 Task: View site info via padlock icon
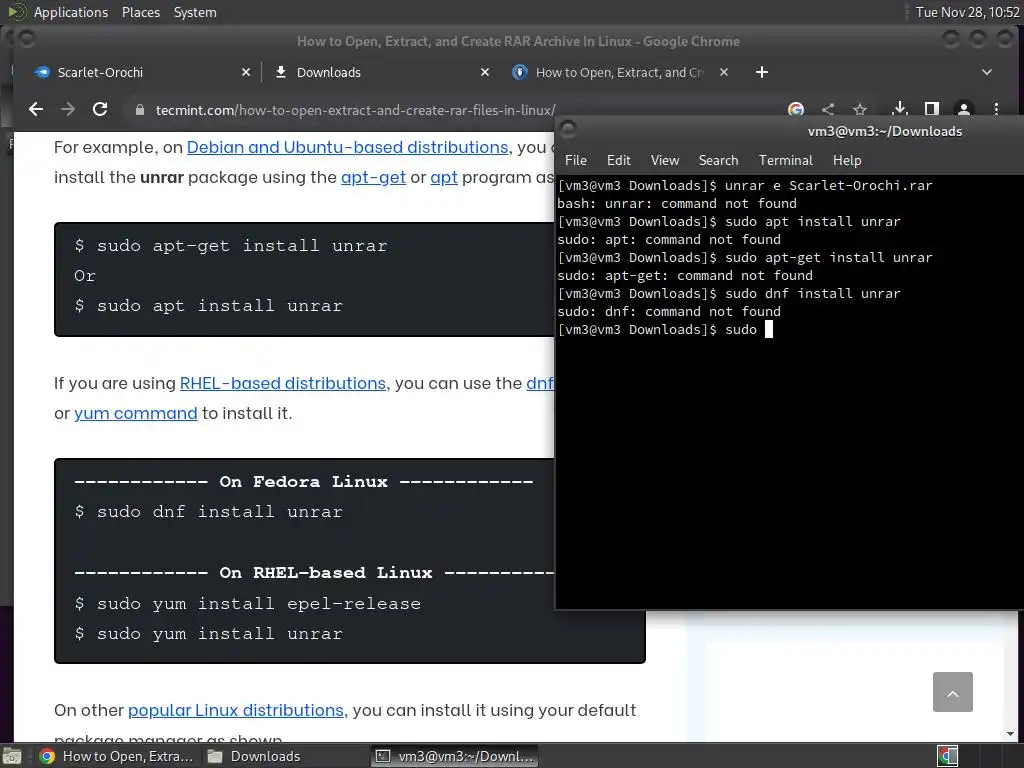[139, 110]
